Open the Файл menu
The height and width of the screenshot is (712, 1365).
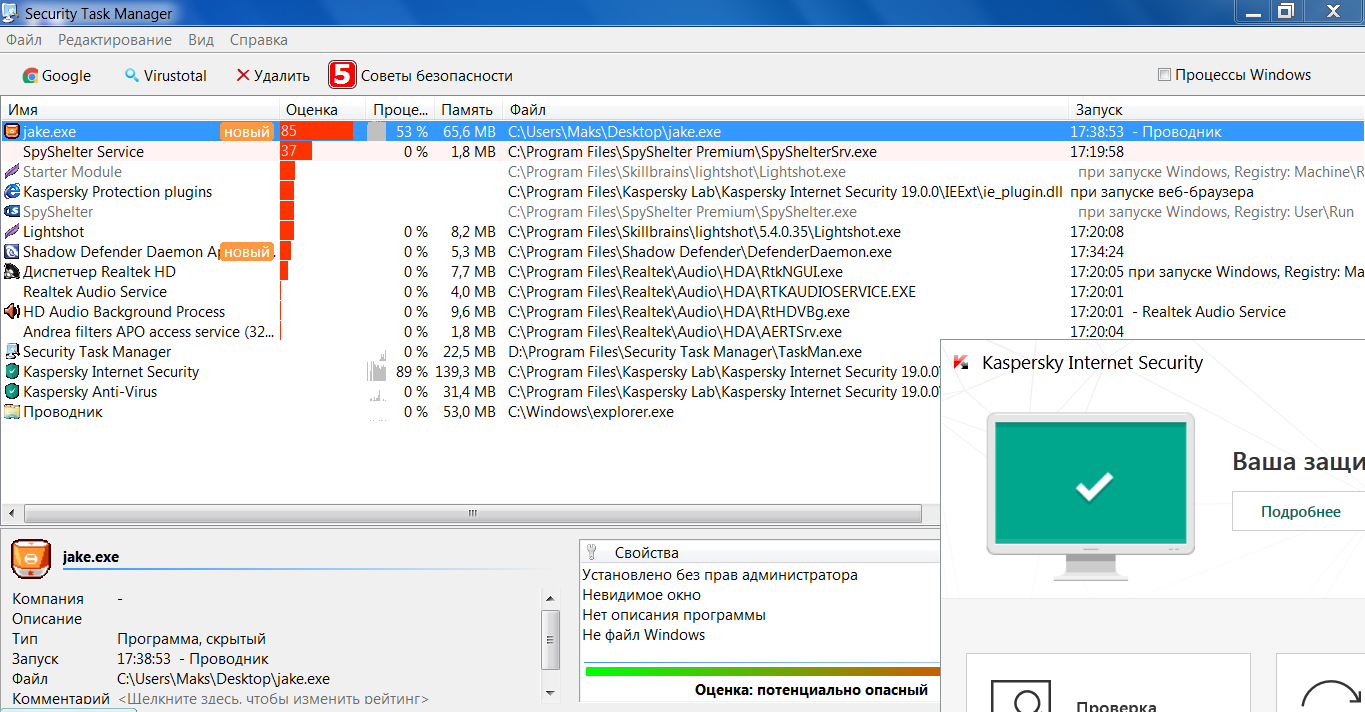tap(24, 40)
